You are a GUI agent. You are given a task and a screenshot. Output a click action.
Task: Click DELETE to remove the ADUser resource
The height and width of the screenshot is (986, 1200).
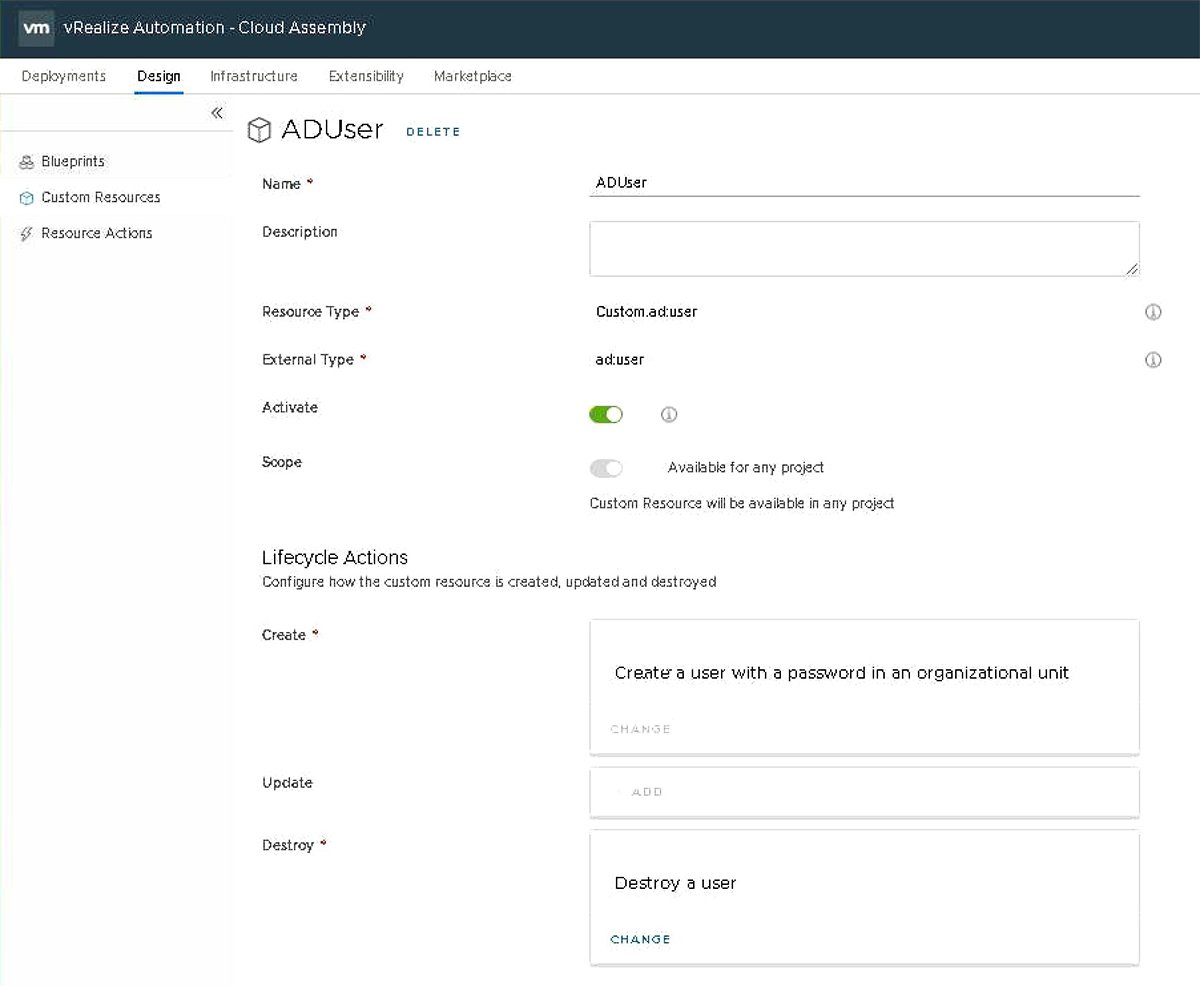(x=433, y=131)
